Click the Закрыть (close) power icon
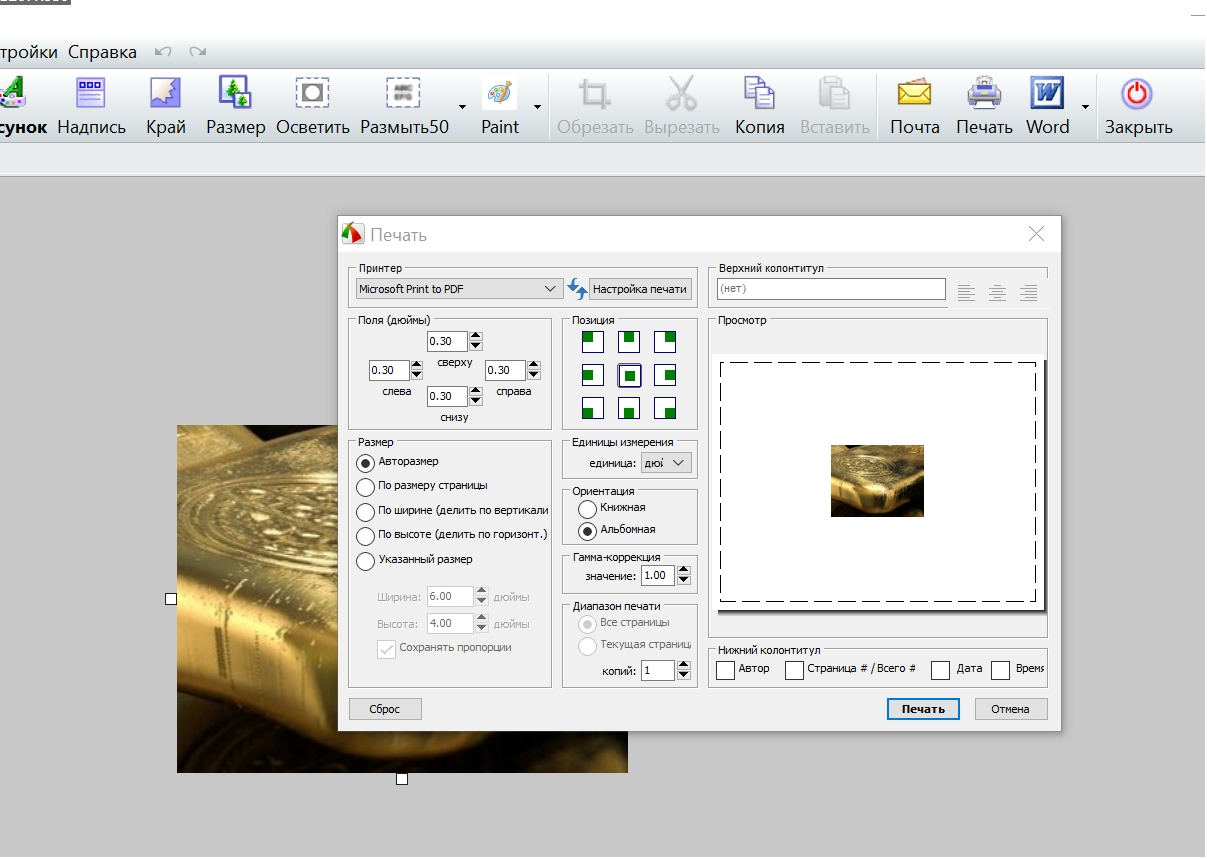The image size is (1207, 859). click(x=1137, y=94)
